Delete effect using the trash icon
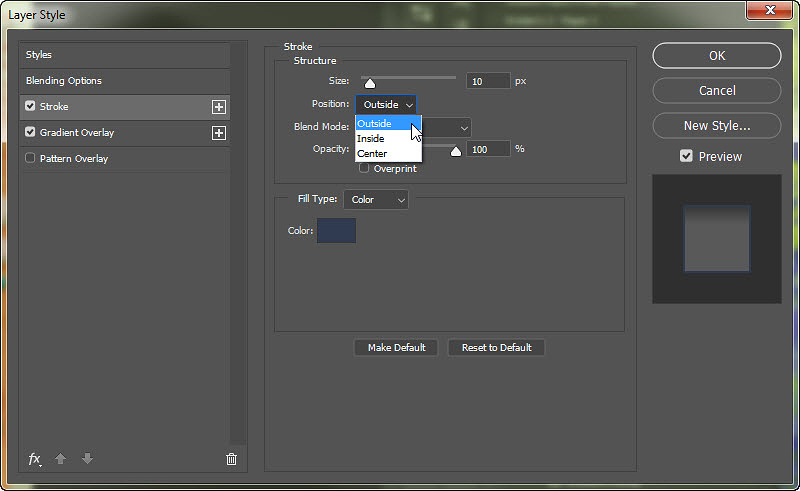The height and width of the screenshot is (491, 800). point(231,459)
